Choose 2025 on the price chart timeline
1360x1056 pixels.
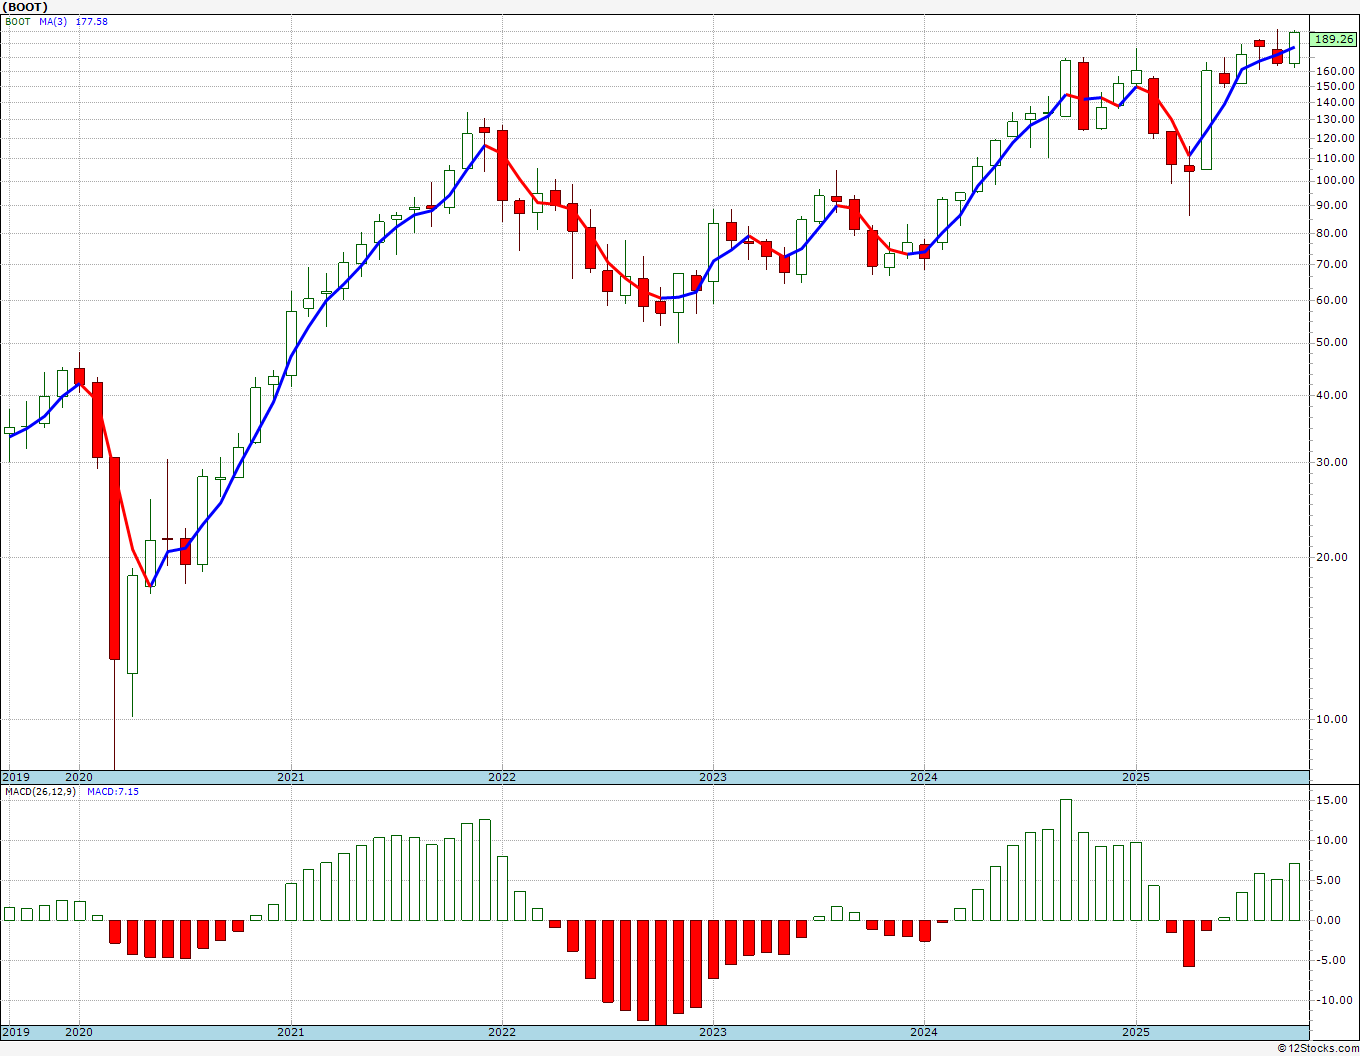(x=1136, y=777)
